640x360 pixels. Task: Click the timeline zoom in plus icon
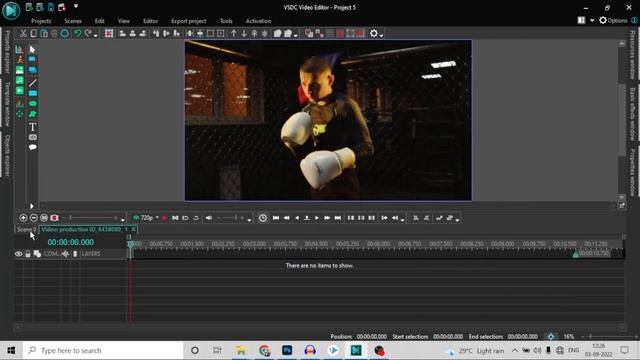click(x=23, y=218)
